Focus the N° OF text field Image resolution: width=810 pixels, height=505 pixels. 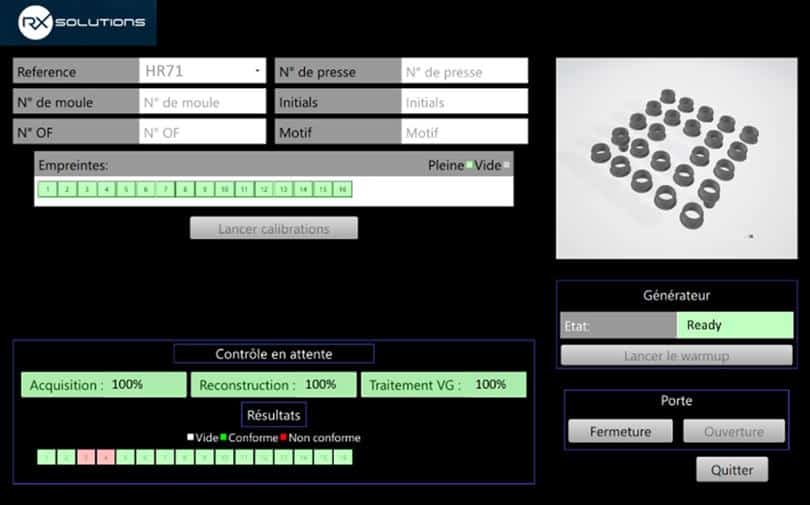pos(202,132)
